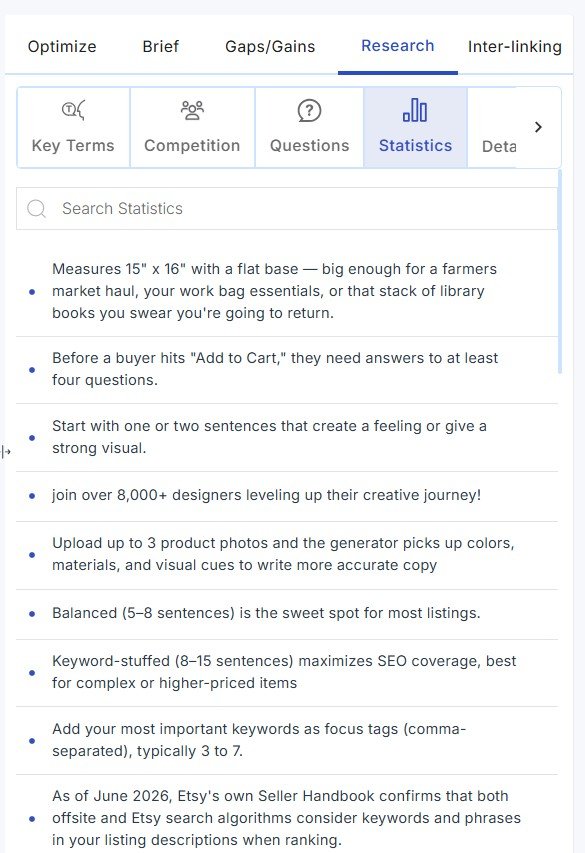Select the 'Balanced (5–8 sentences)' statistic
Viewport: 585px width, 853px height.
pyautogui.click(x=287, y=614)
